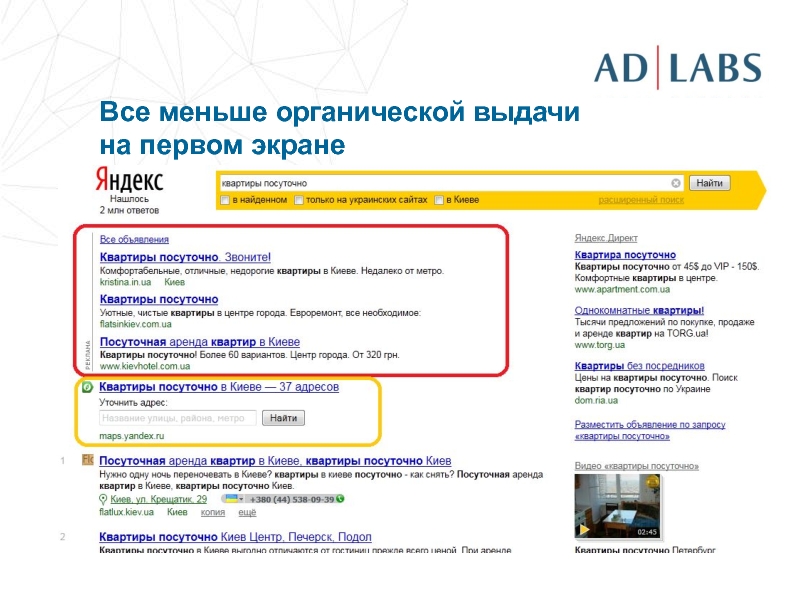800x600 pixels.
Task: Click the kristina.in.ua URL text
Action: click(126, 282)
